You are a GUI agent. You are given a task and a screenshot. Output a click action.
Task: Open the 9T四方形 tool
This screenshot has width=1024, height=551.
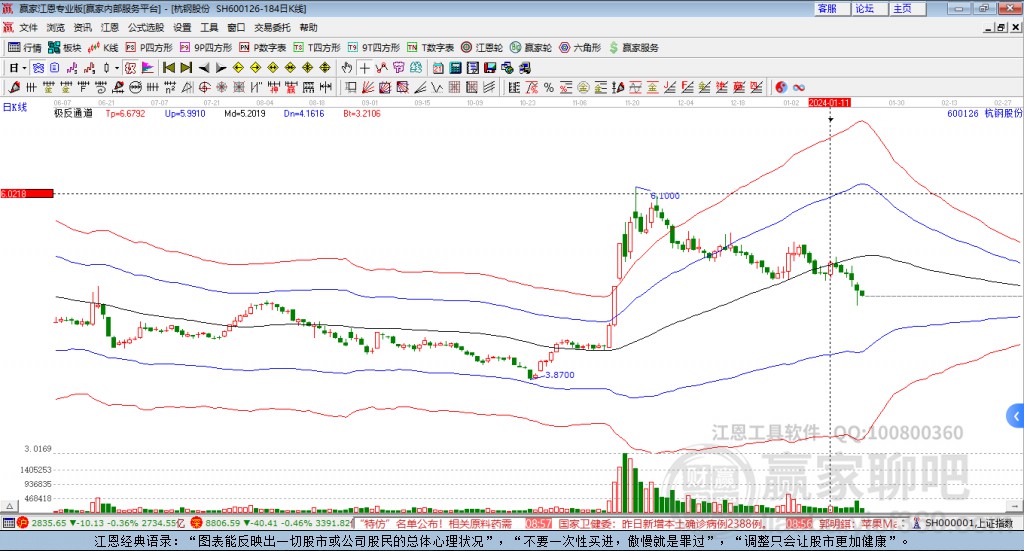coord(374,48)
